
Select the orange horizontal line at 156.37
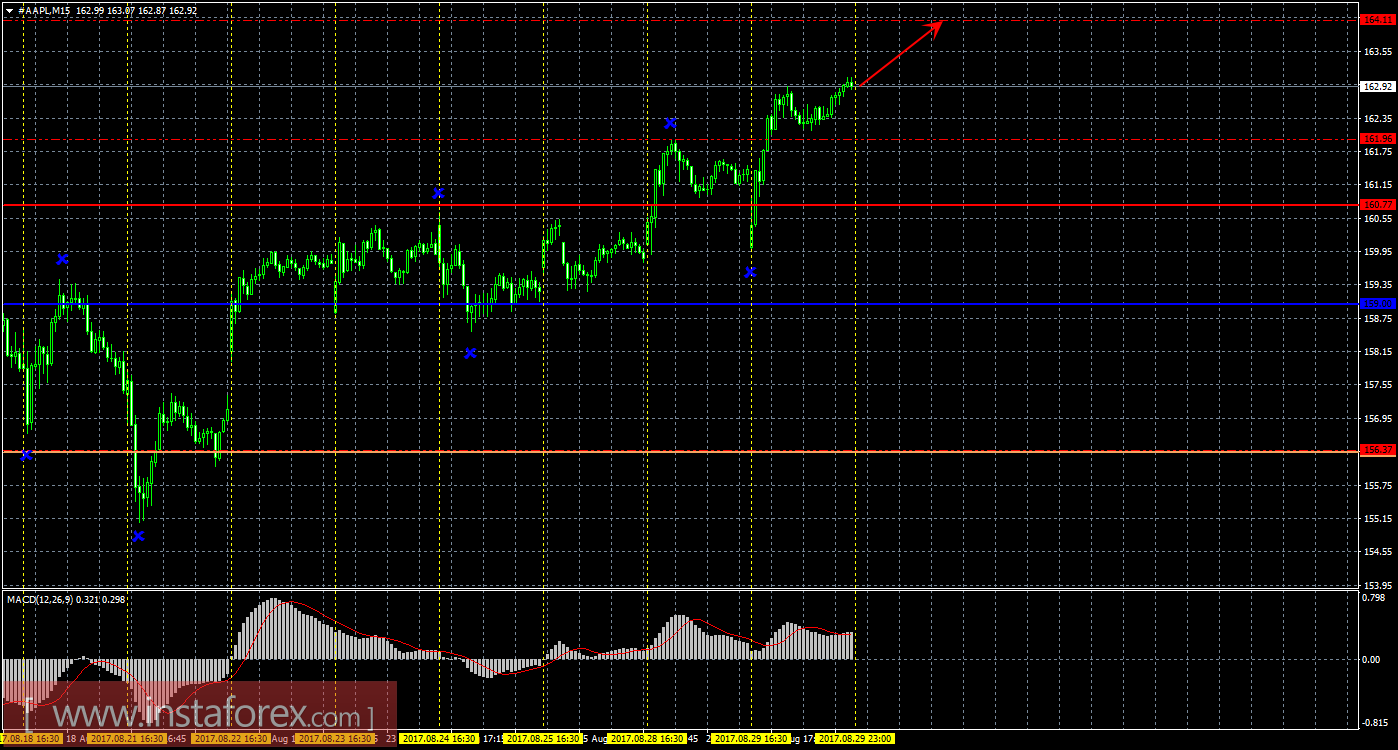(x=680, y=451)
